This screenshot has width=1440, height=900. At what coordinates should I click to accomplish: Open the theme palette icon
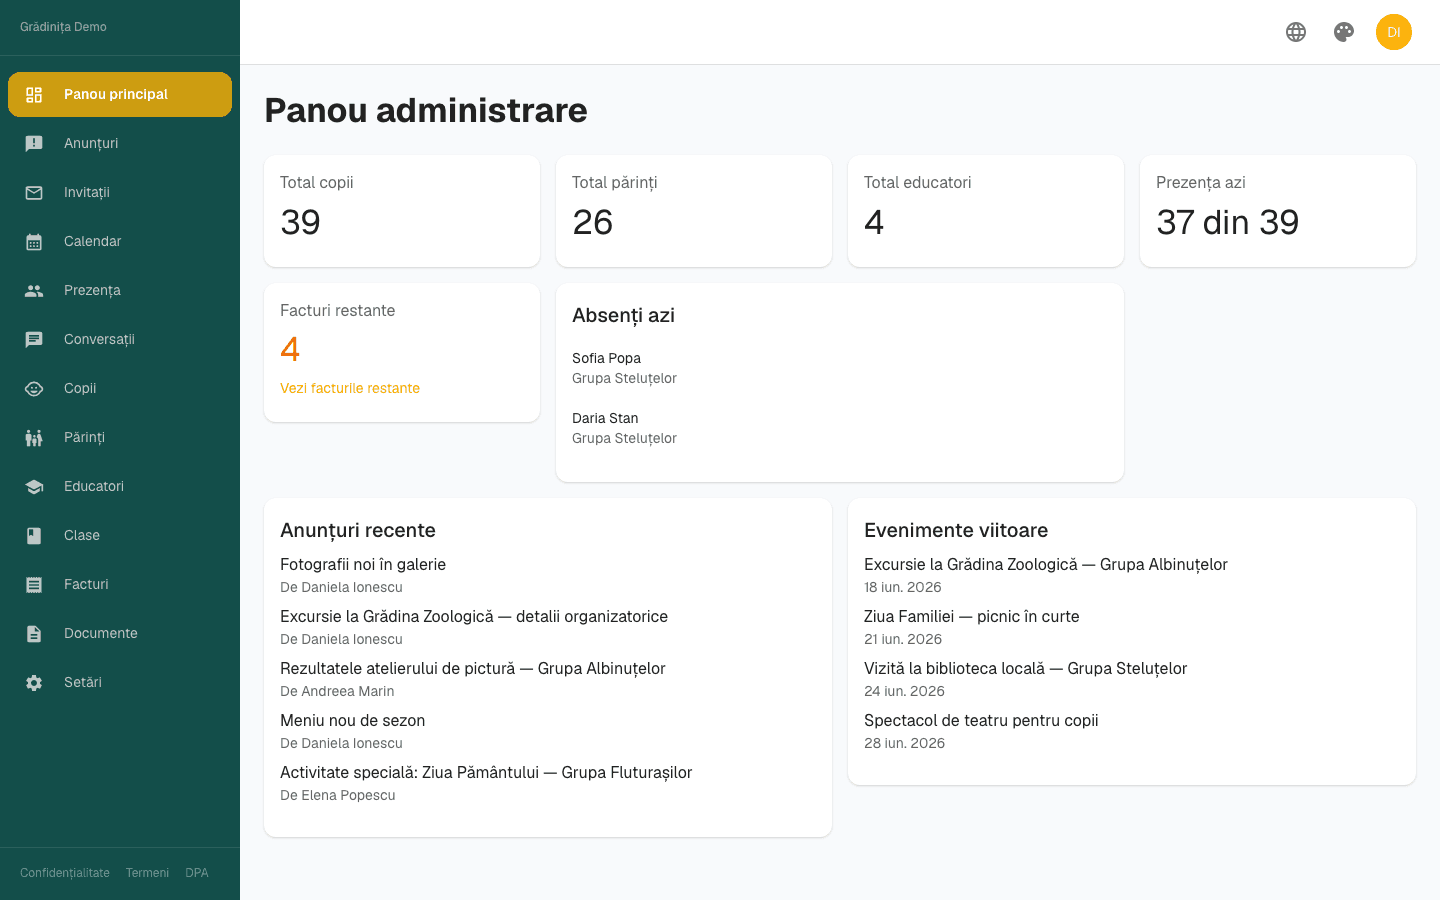click(x=1344, y=32)
